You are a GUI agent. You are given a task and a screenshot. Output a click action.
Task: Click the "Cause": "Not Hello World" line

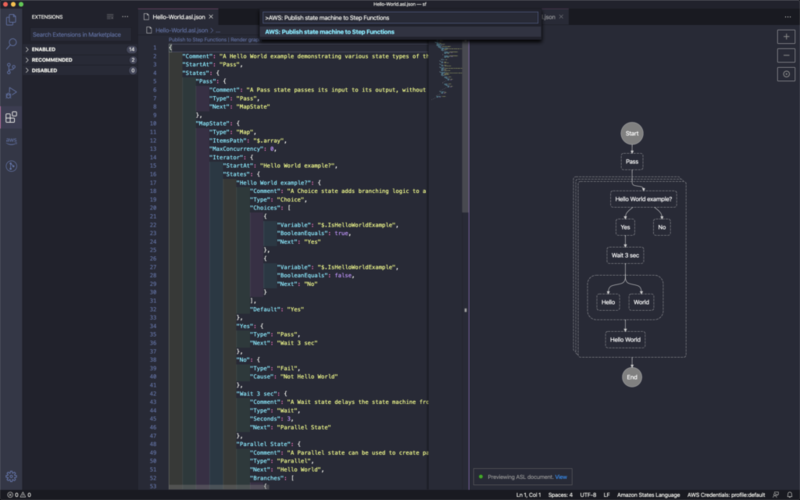293,377
